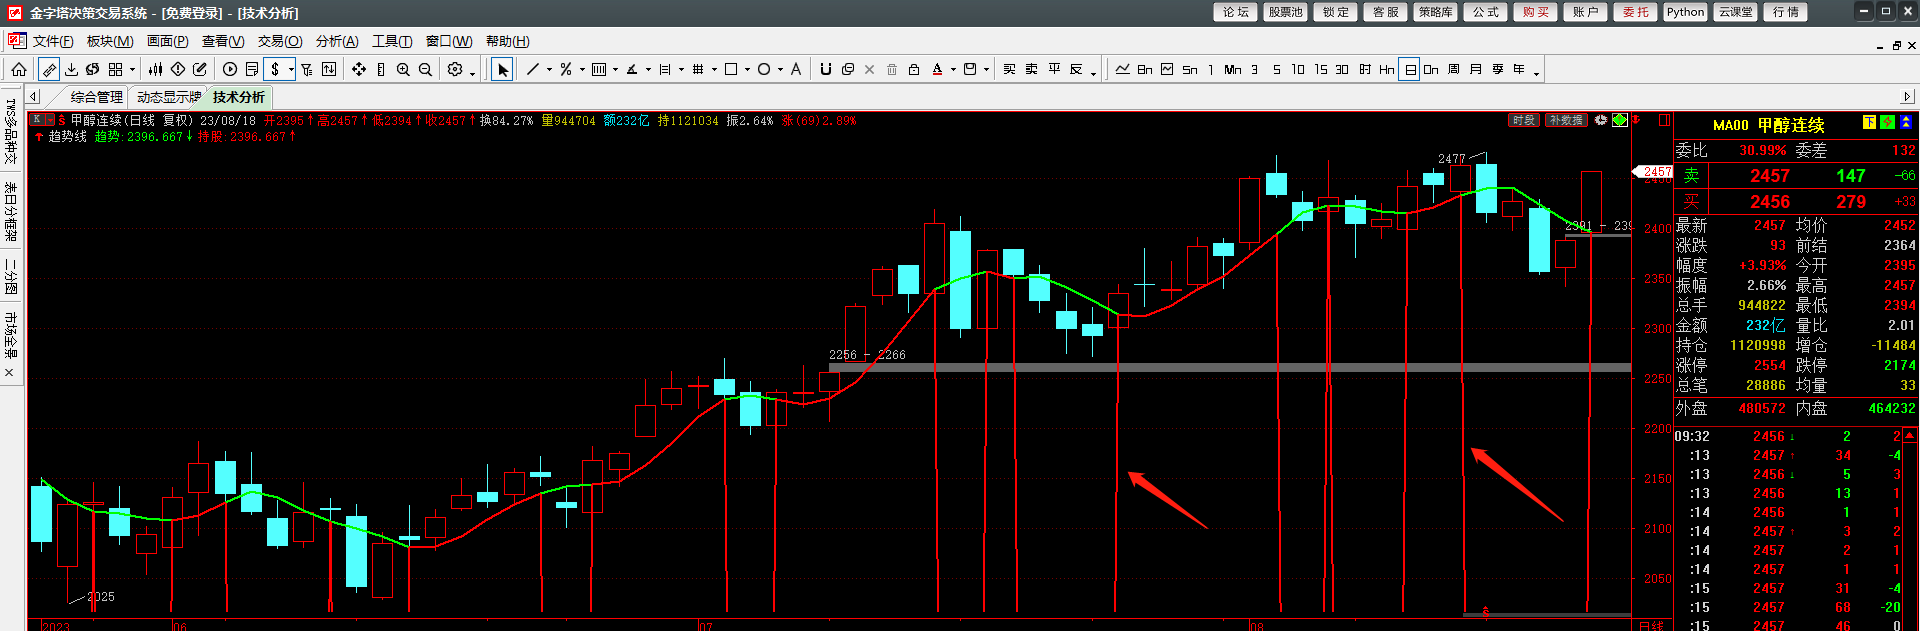Toggle the ruler measuring tool
The height and width of the screenshot is (631, 1920).
tap(49, 69)
